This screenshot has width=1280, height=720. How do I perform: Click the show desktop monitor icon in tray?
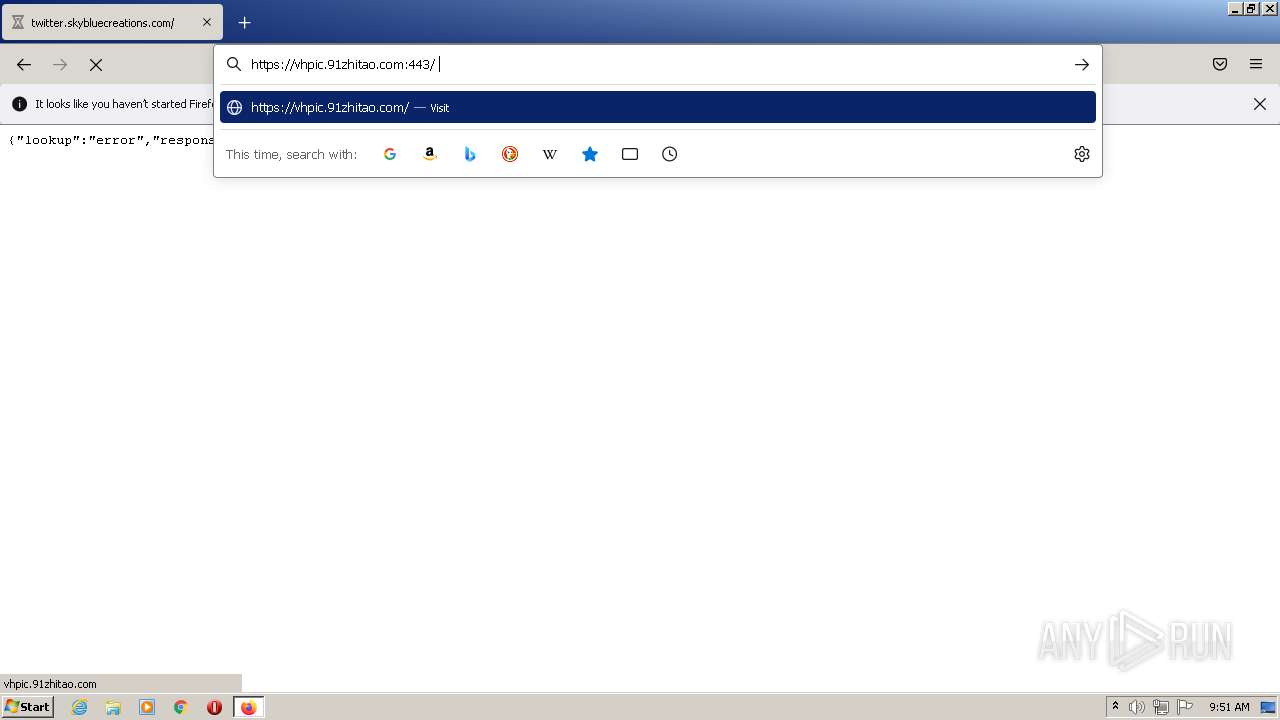point(1268,707)
